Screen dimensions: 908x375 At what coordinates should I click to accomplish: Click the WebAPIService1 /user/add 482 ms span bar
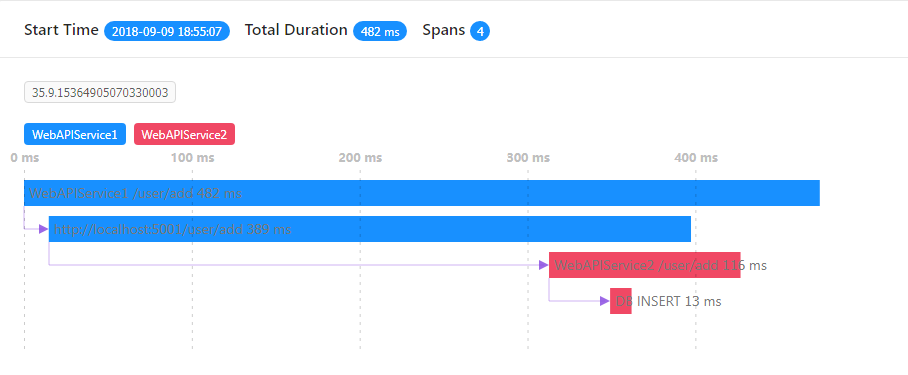pyautogui.click(x=422, y=193)
